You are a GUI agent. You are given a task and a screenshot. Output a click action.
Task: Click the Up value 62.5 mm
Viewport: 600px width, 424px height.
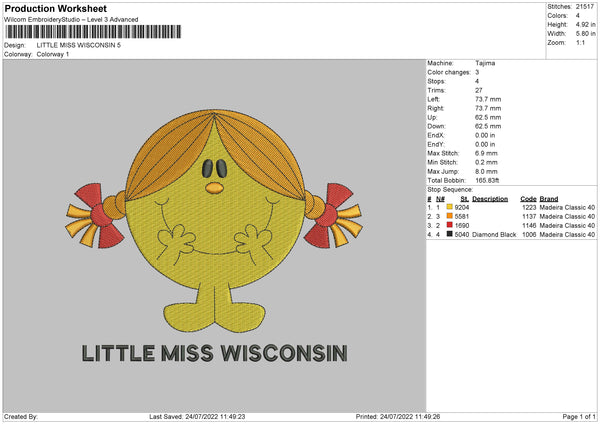tap(488, 117)
